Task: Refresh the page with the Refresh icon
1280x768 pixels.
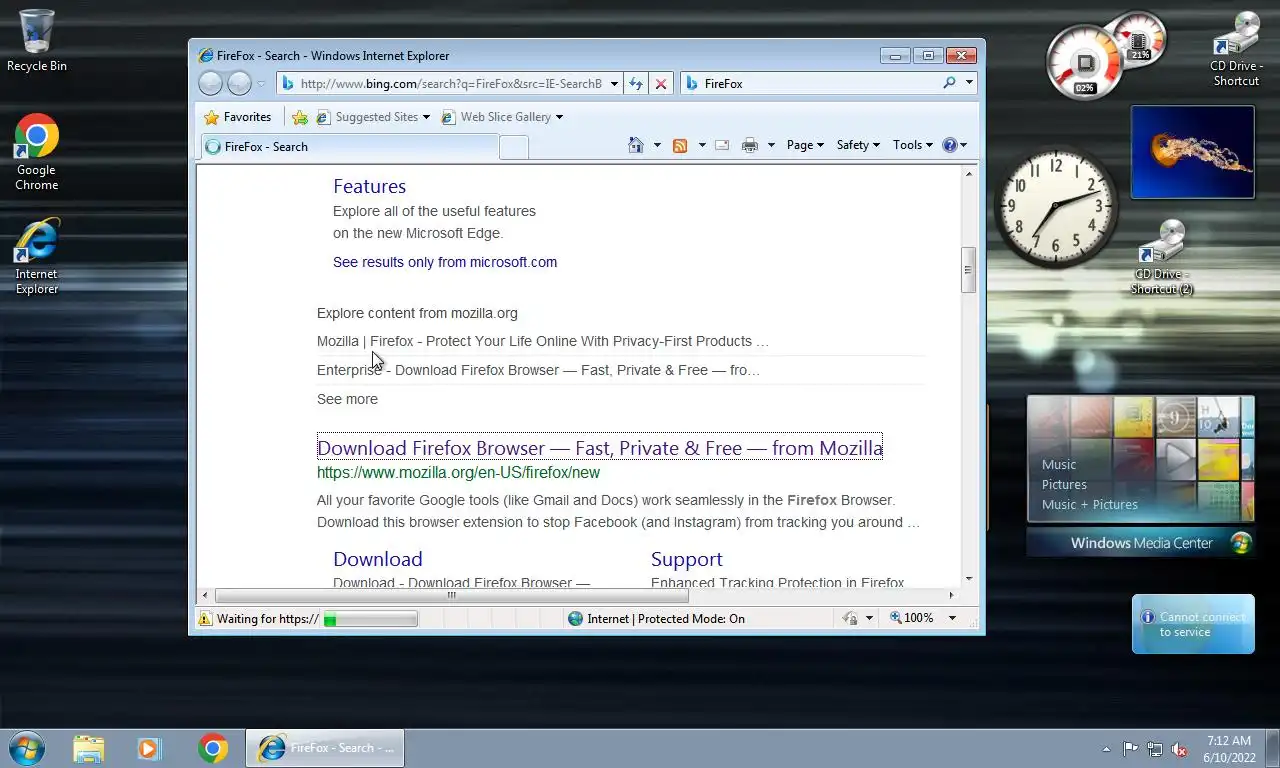Action: 635,84
